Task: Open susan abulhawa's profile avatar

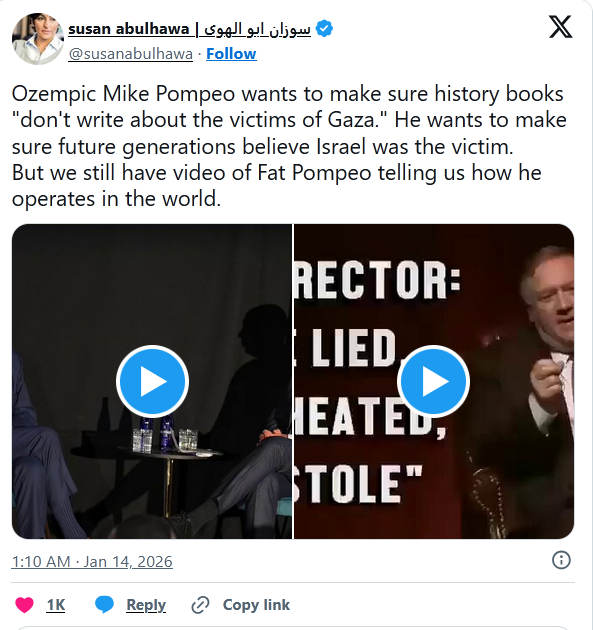Action: pos(38,39)
